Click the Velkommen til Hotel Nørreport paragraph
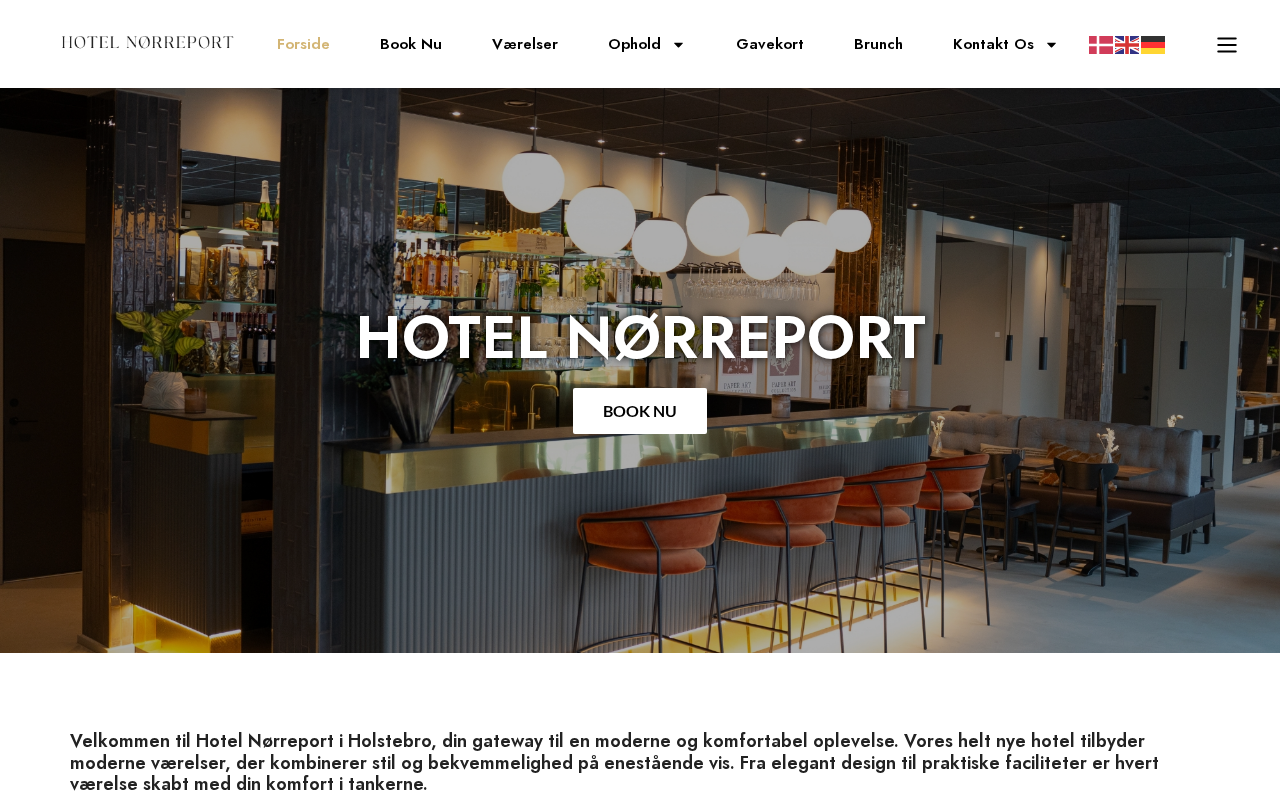Image resolution: width=1280 pixels, height=800 pixels. pyautogui.click(x=615, y=762)
